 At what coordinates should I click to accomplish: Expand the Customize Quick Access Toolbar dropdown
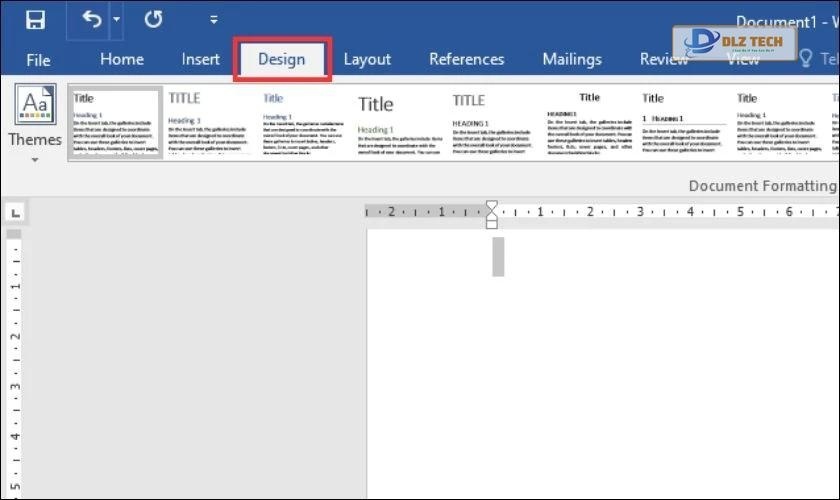coord(213,20)
